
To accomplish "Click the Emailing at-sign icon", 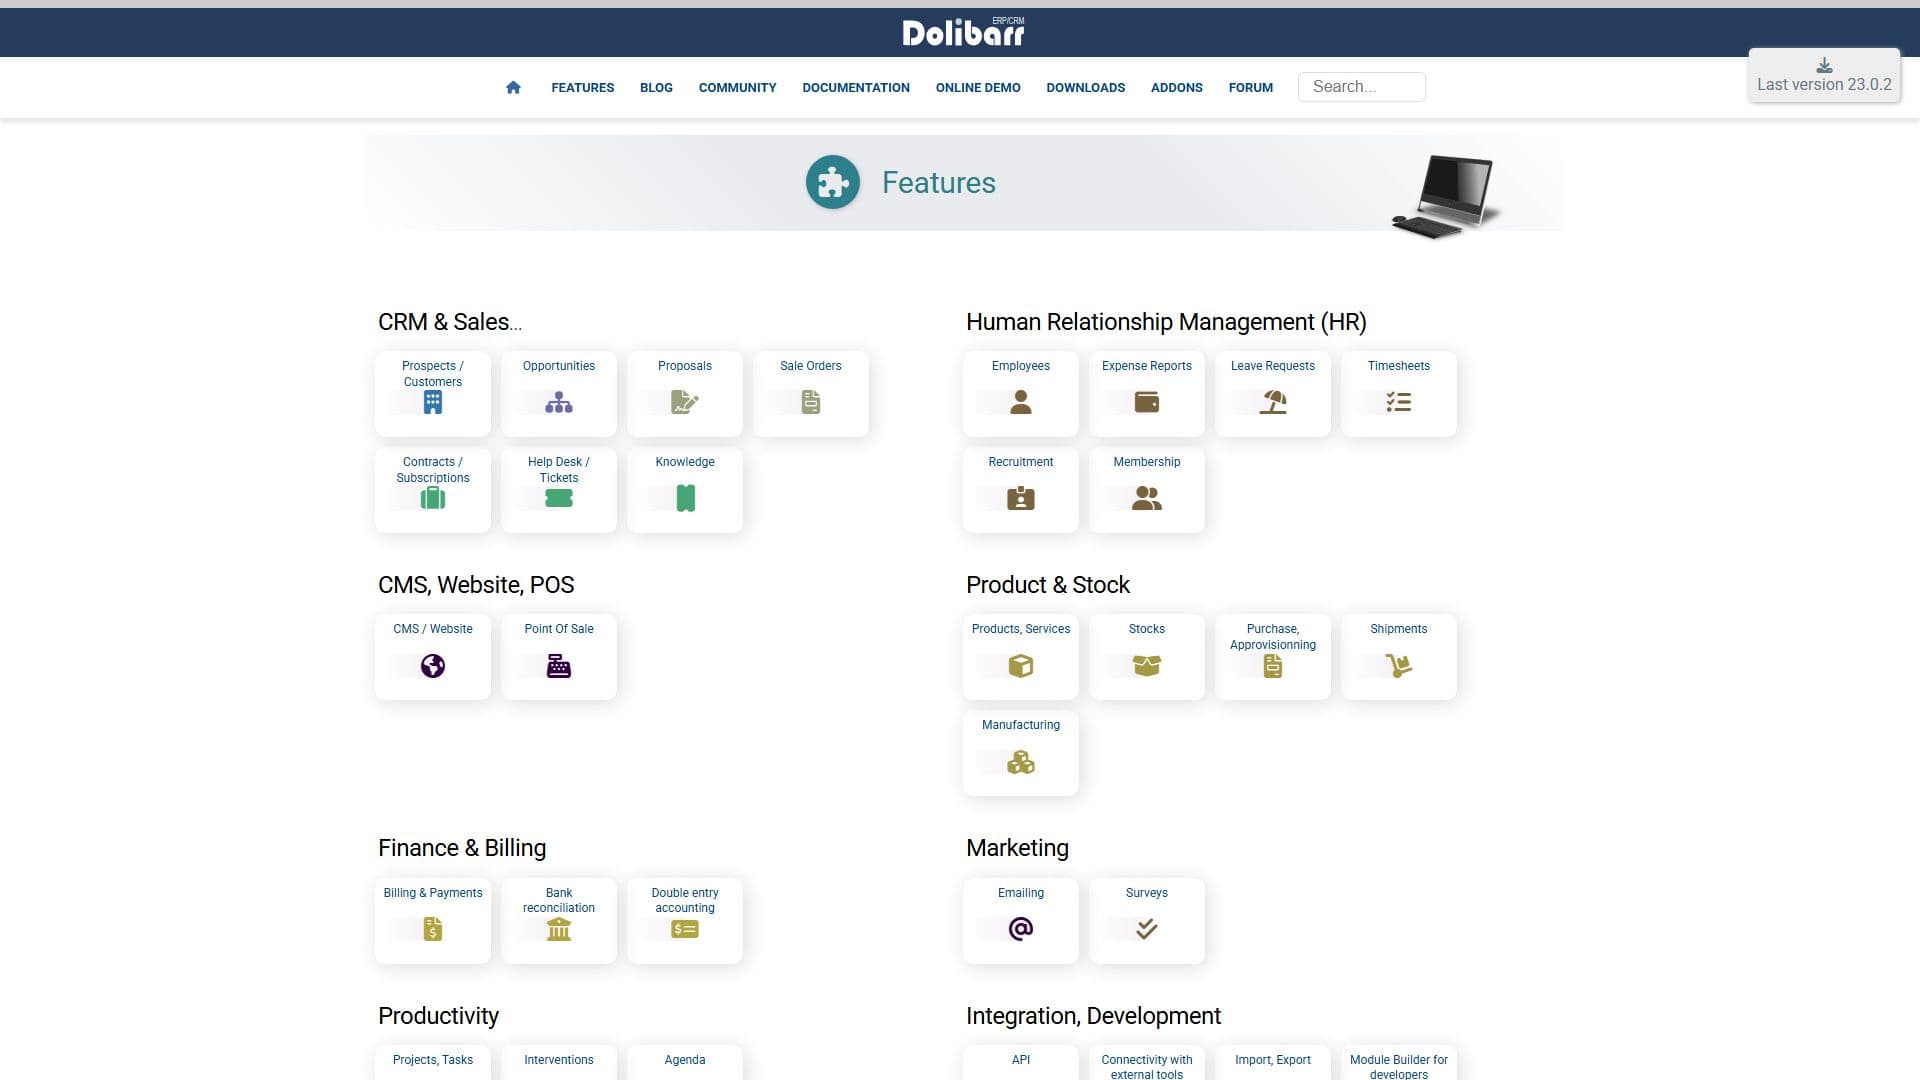I will tap(1021, 929).
